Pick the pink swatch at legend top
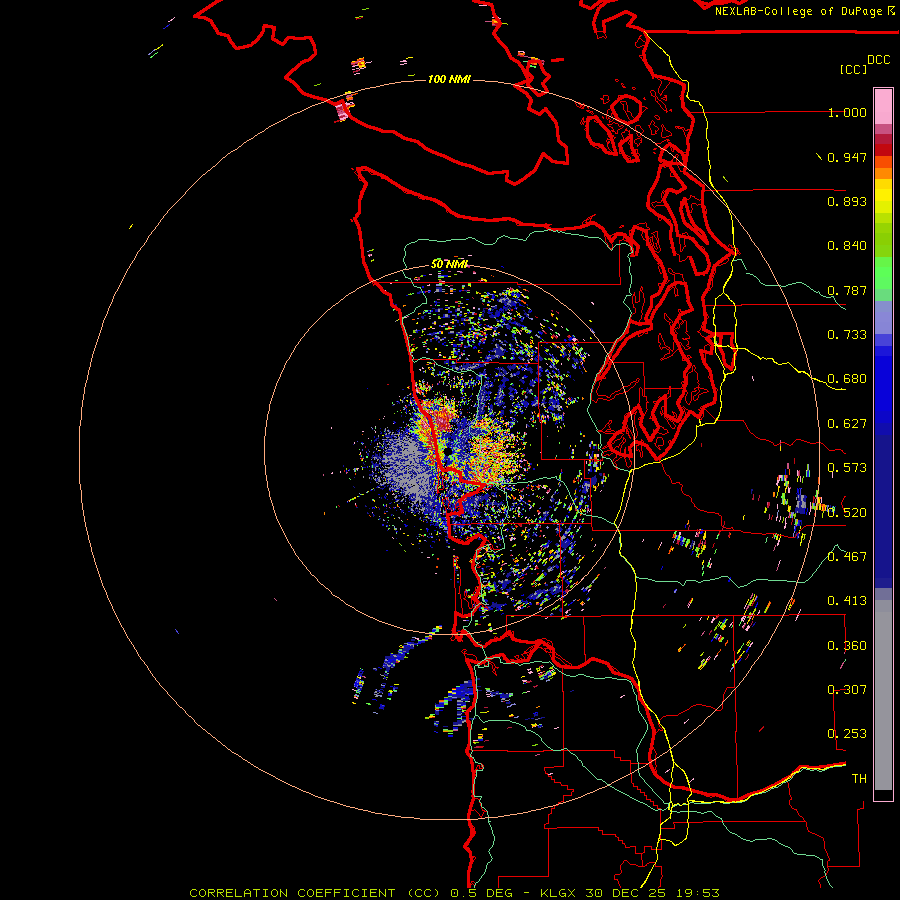Viewport: 900px width, 900px height. pyautogui.click(x=883, y=106)
